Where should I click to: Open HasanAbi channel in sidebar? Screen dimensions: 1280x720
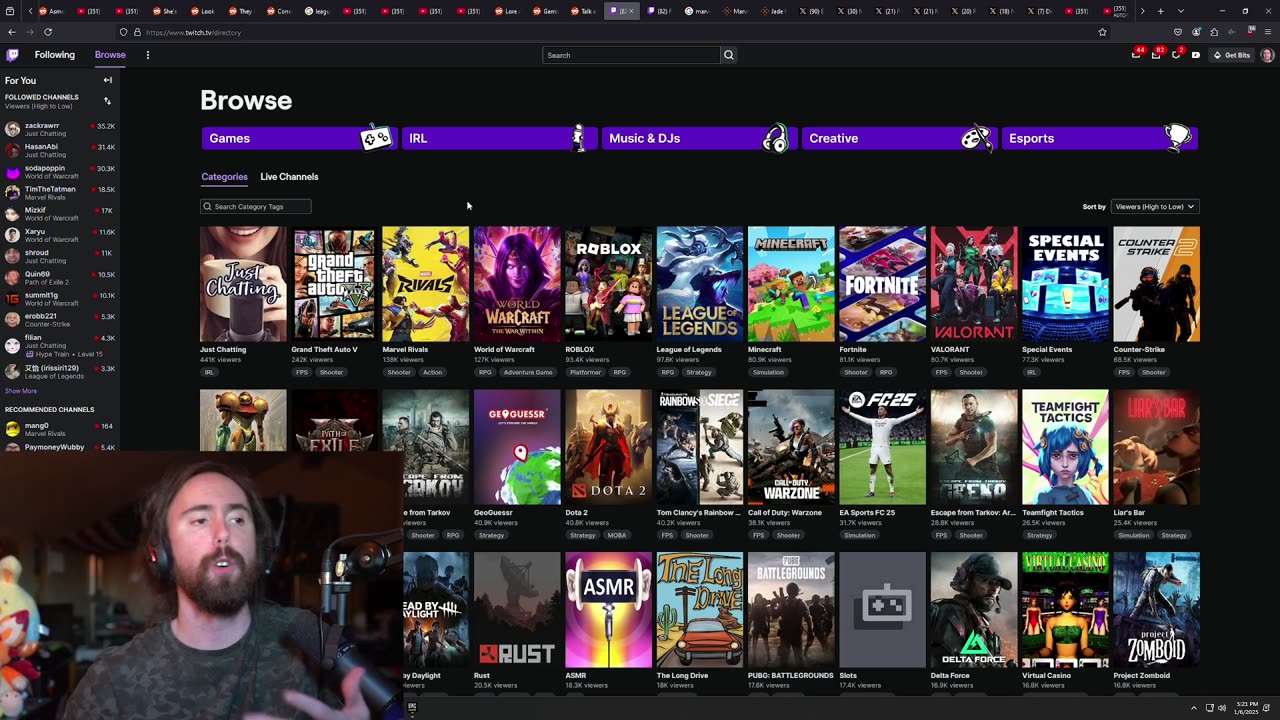pyautogui.click(x=60, y=150)
